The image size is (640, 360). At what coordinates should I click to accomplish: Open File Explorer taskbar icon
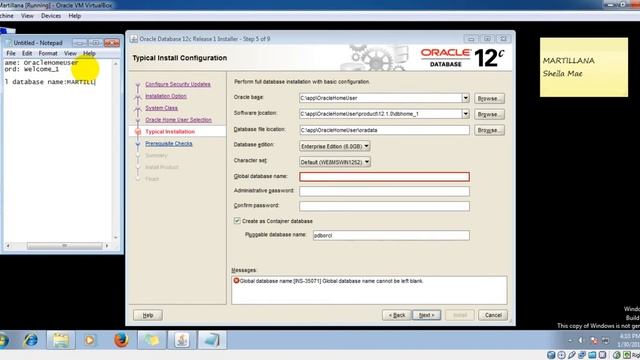(x=61, y=340)
